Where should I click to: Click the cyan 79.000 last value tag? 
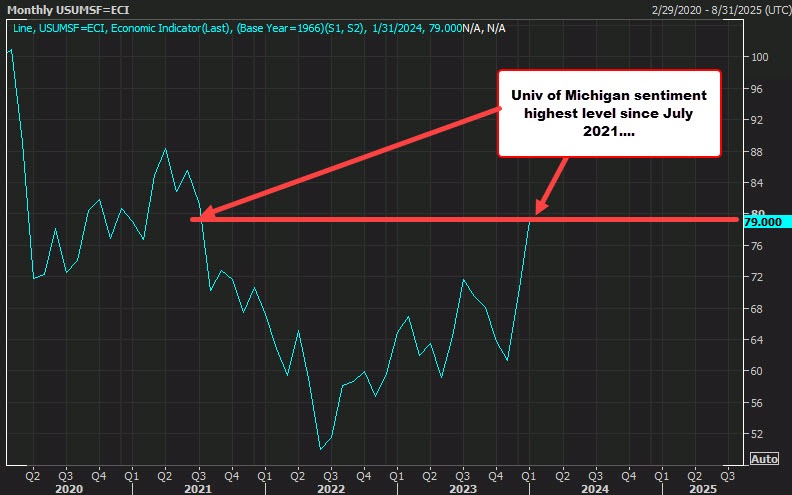click(768, 222)
